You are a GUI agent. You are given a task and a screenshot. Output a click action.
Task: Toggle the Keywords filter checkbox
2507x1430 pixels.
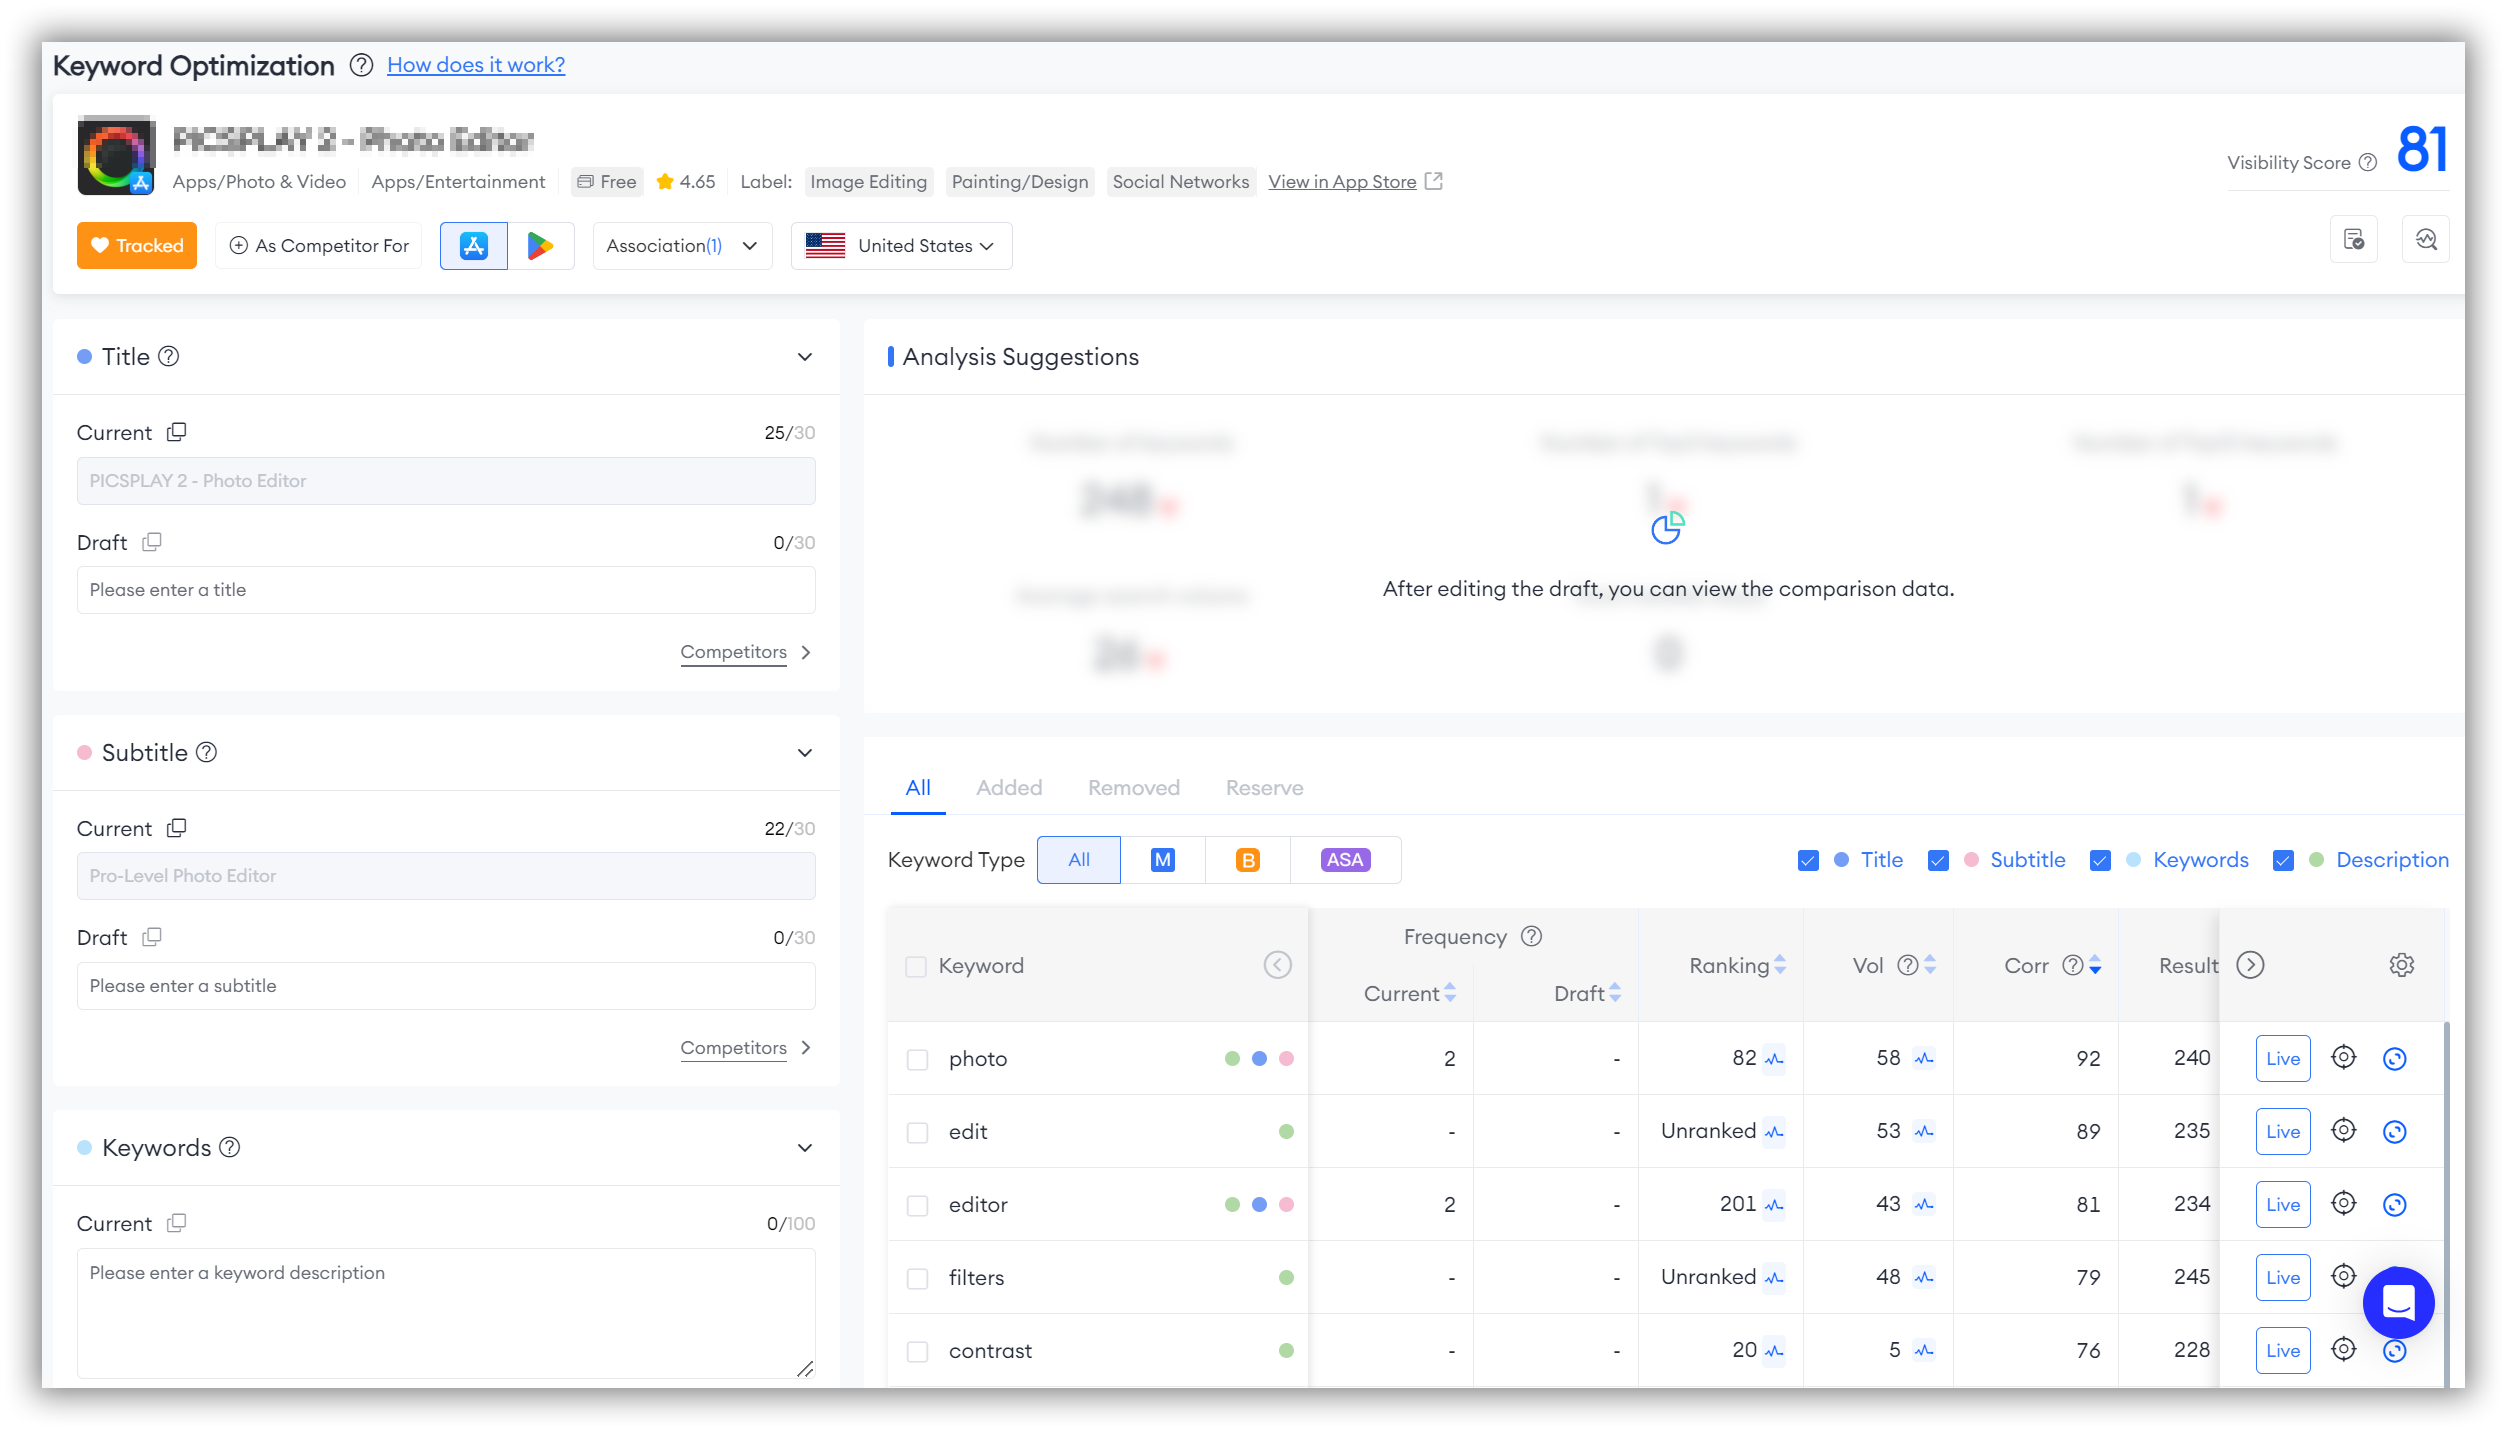[x=2100, y=860]
